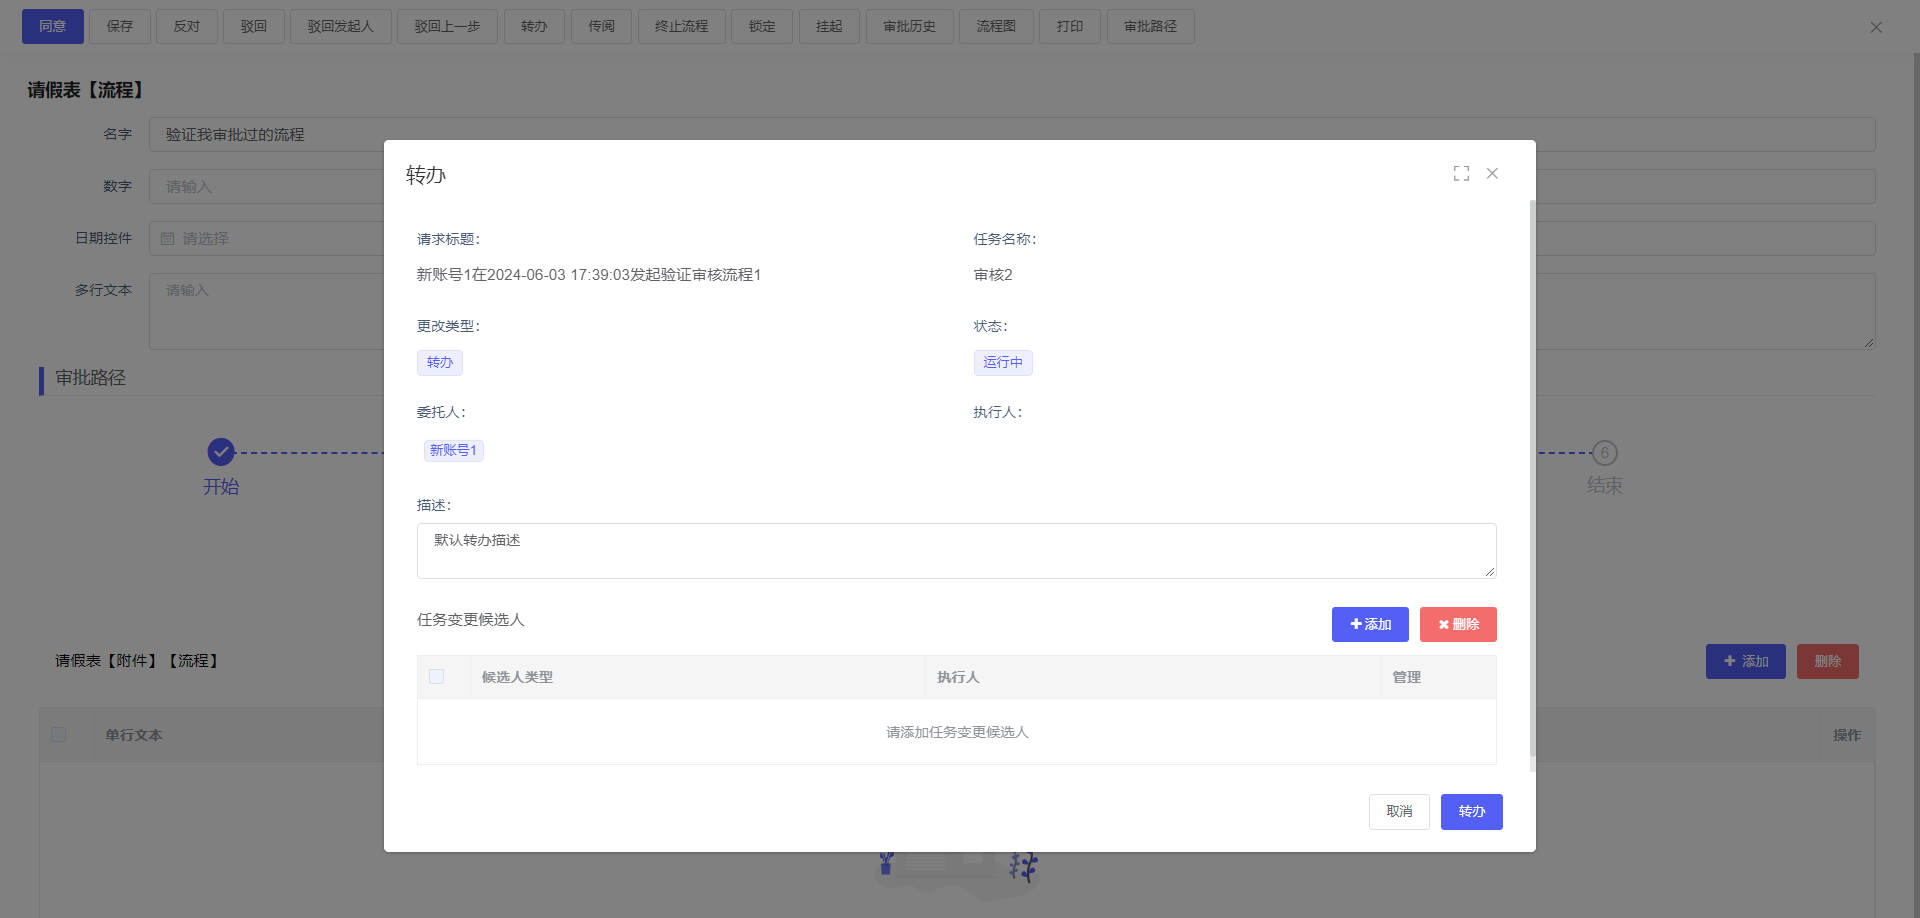Screen dimensions: 1920x918
Task: Click the 开始 checkmark step icon
Action: pos(221,452)
